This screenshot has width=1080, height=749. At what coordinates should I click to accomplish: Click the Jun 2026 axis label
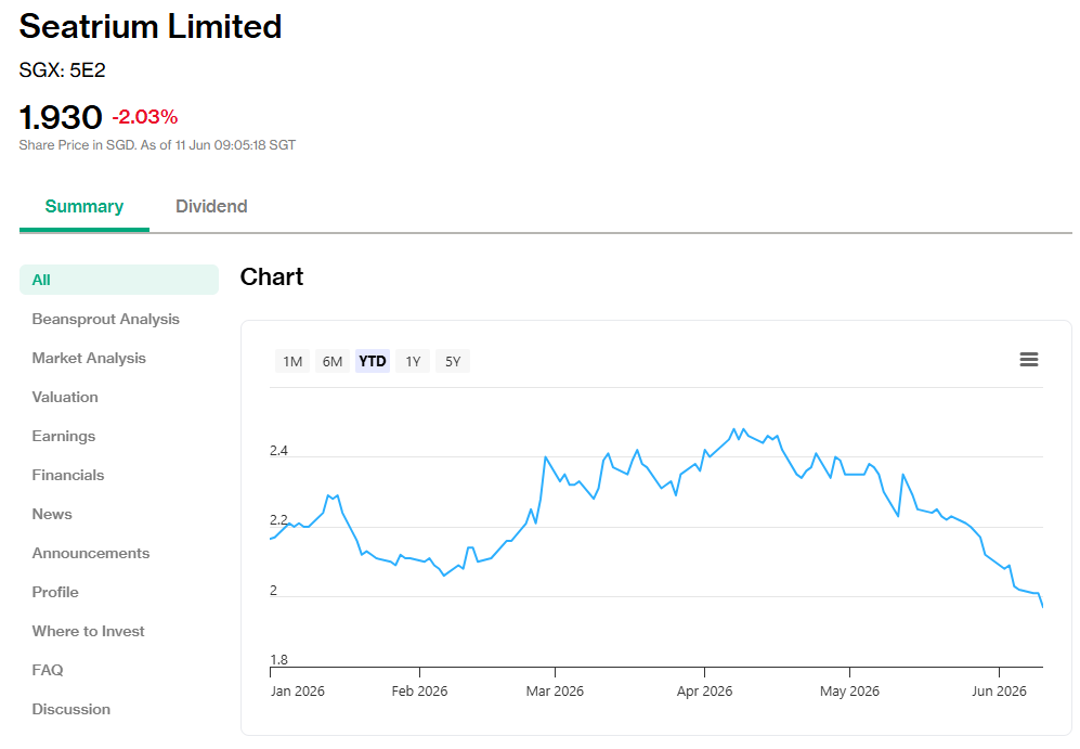click(x=999, y=691)
